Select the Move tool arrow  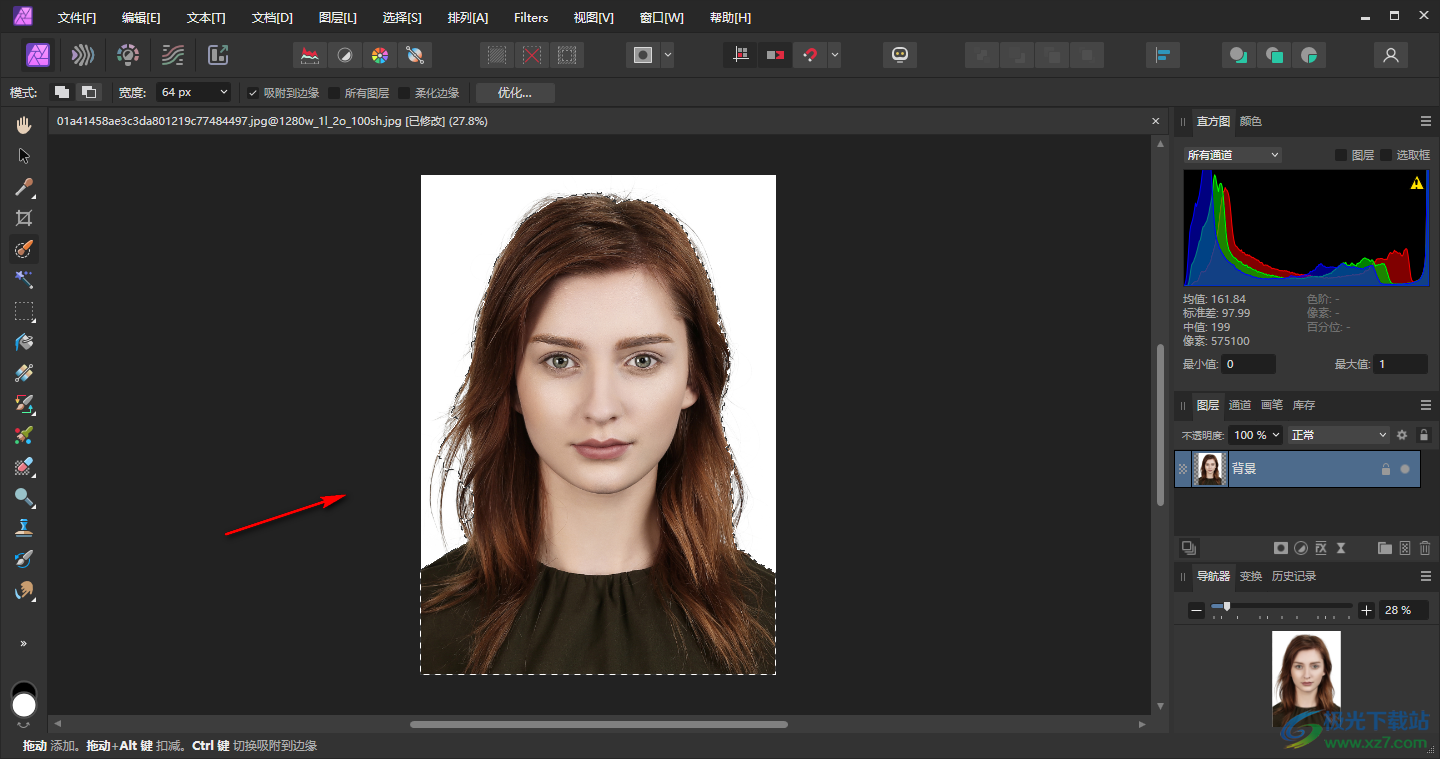(24, 156)
